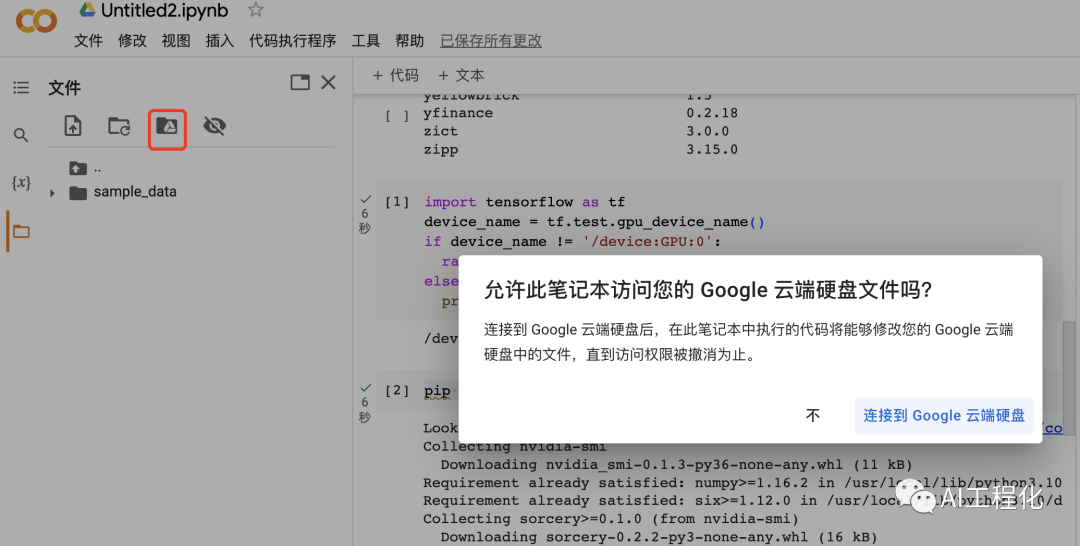Open the 插入 menu
Image resolution: width=1080 pixels, height=546 pixels.
(220, 41)
